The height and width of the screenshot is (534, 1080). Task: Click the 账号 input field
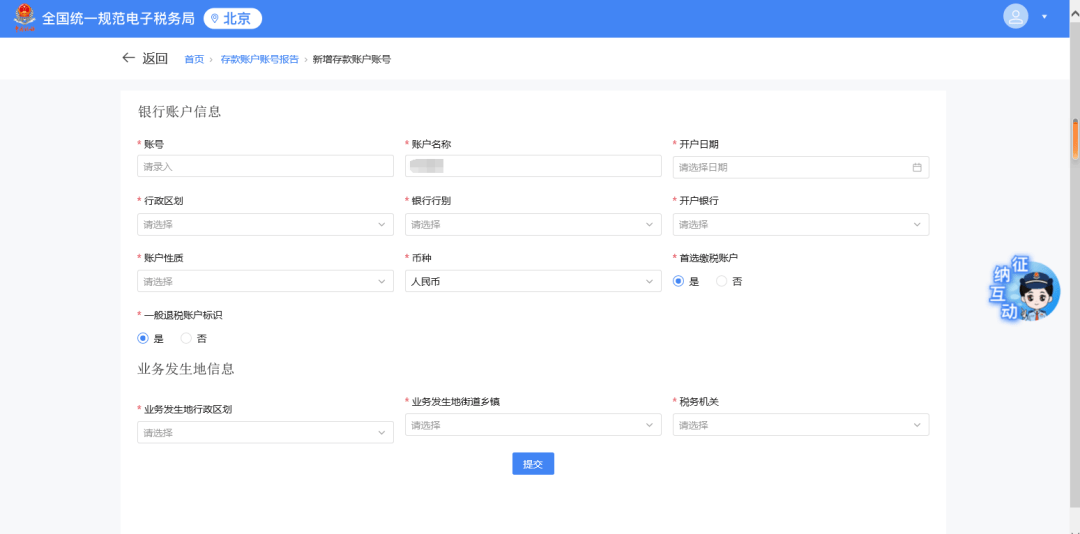[x=265, y=167]
